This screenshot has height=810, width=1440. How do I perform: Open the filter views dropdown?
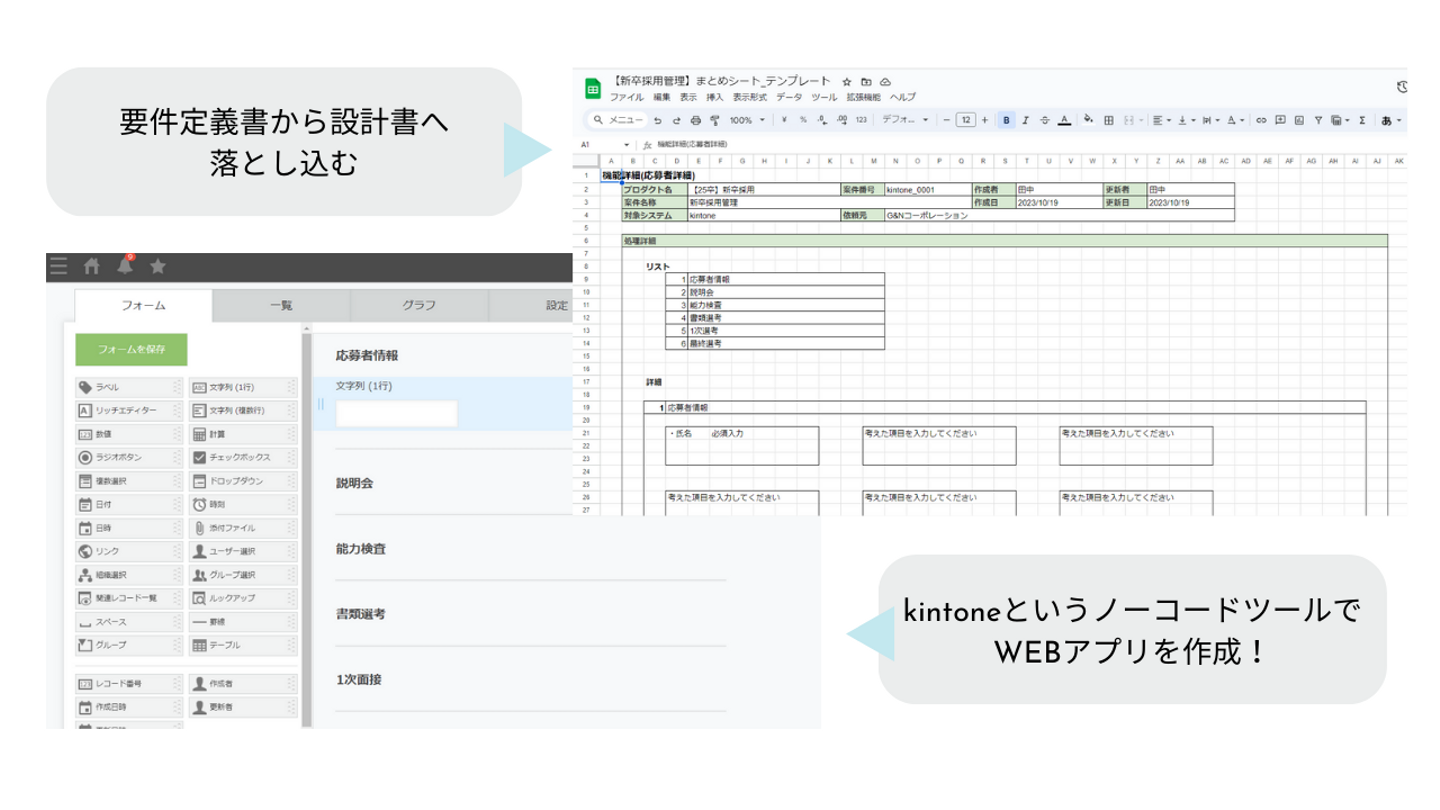click(x=1340, y=120)
